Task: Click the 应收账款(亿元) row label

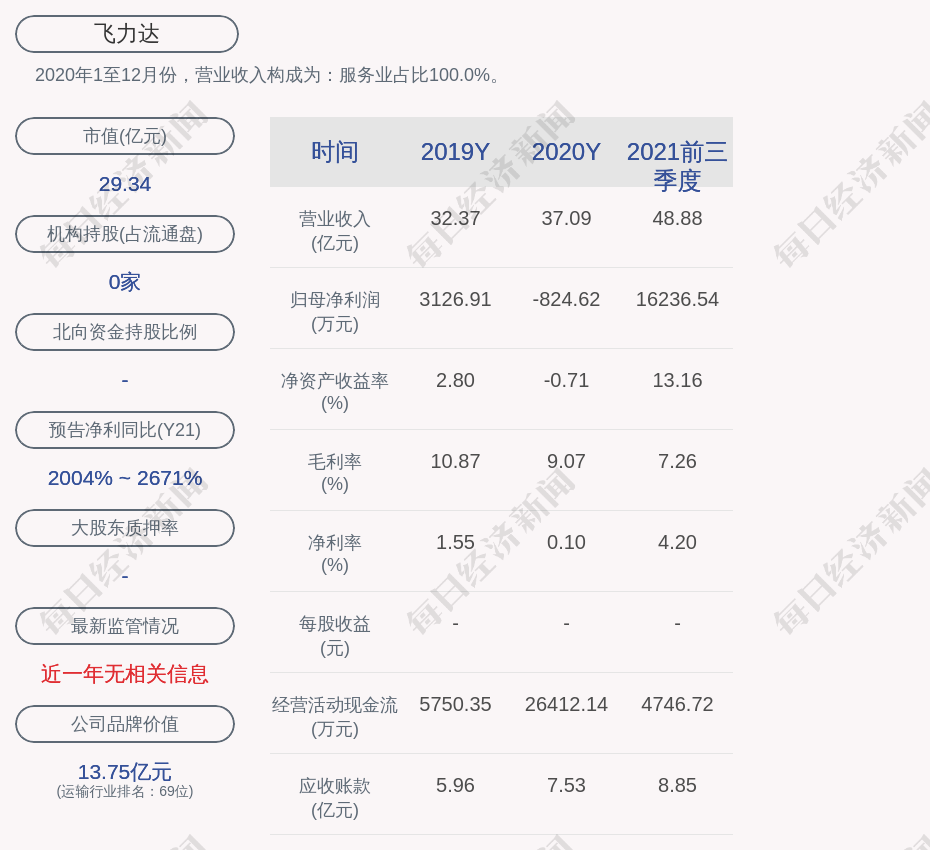Action: 335,798
